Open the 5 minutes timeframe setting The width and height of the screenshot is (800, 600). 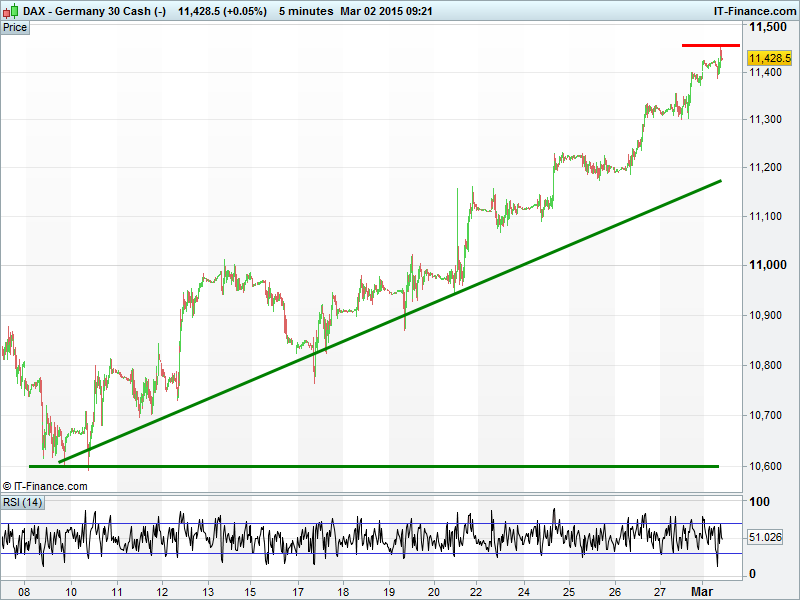point(305,10)
